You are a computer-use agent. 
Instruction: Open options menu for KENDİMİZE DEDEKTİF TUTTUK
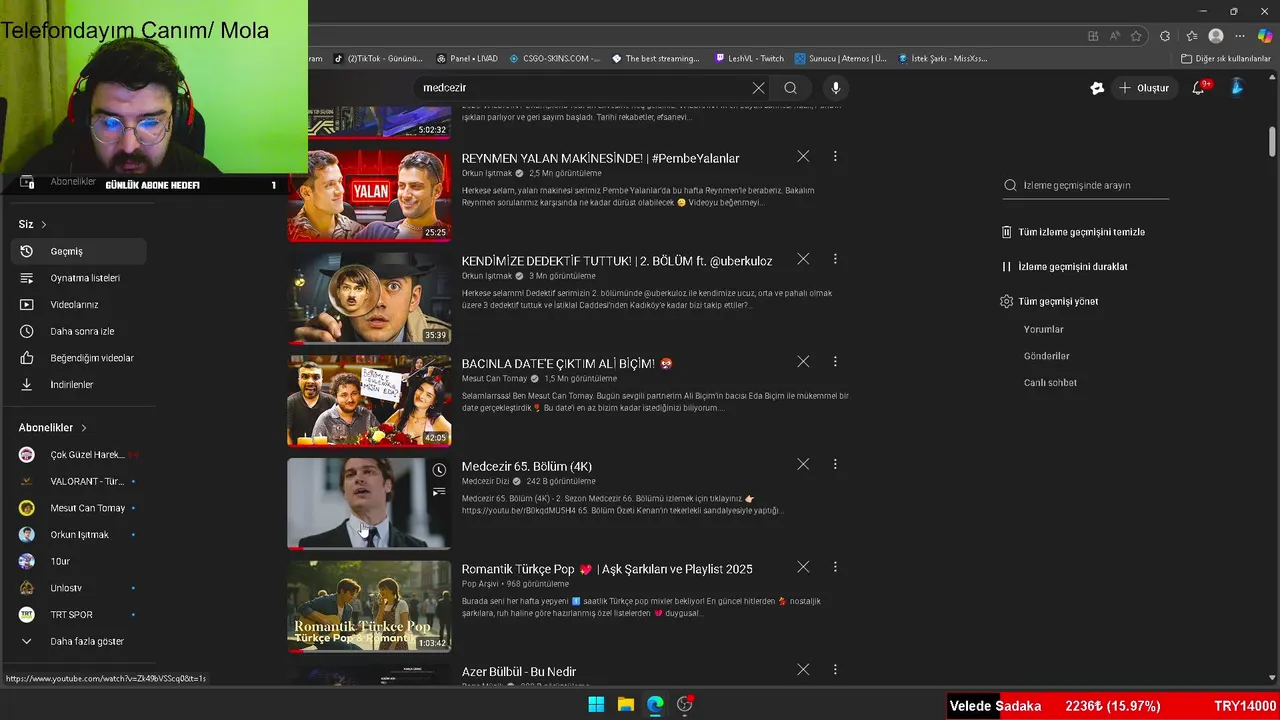pyautogui.click(x=835, y=259)
